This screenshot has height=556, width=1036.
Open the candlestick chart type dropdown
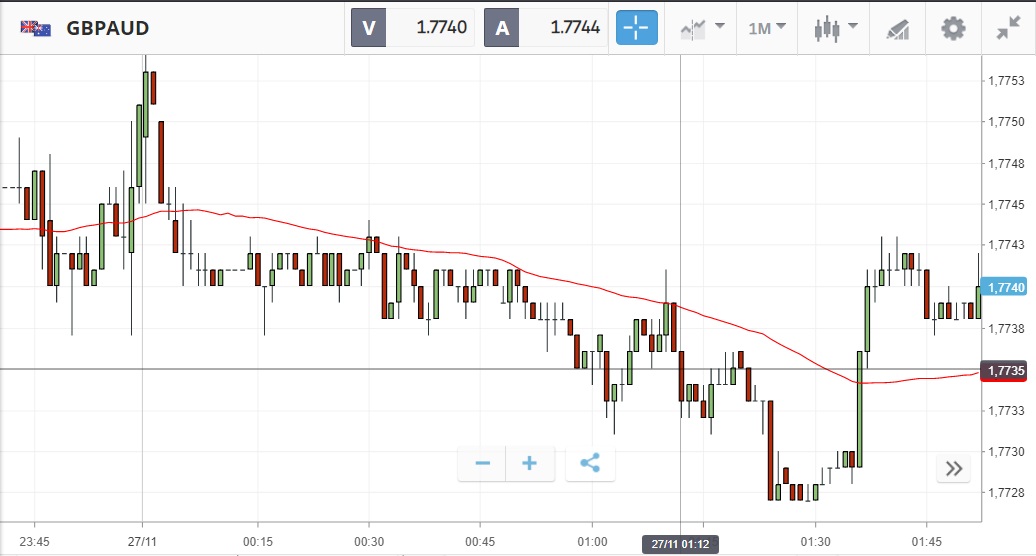pos(836,28)
